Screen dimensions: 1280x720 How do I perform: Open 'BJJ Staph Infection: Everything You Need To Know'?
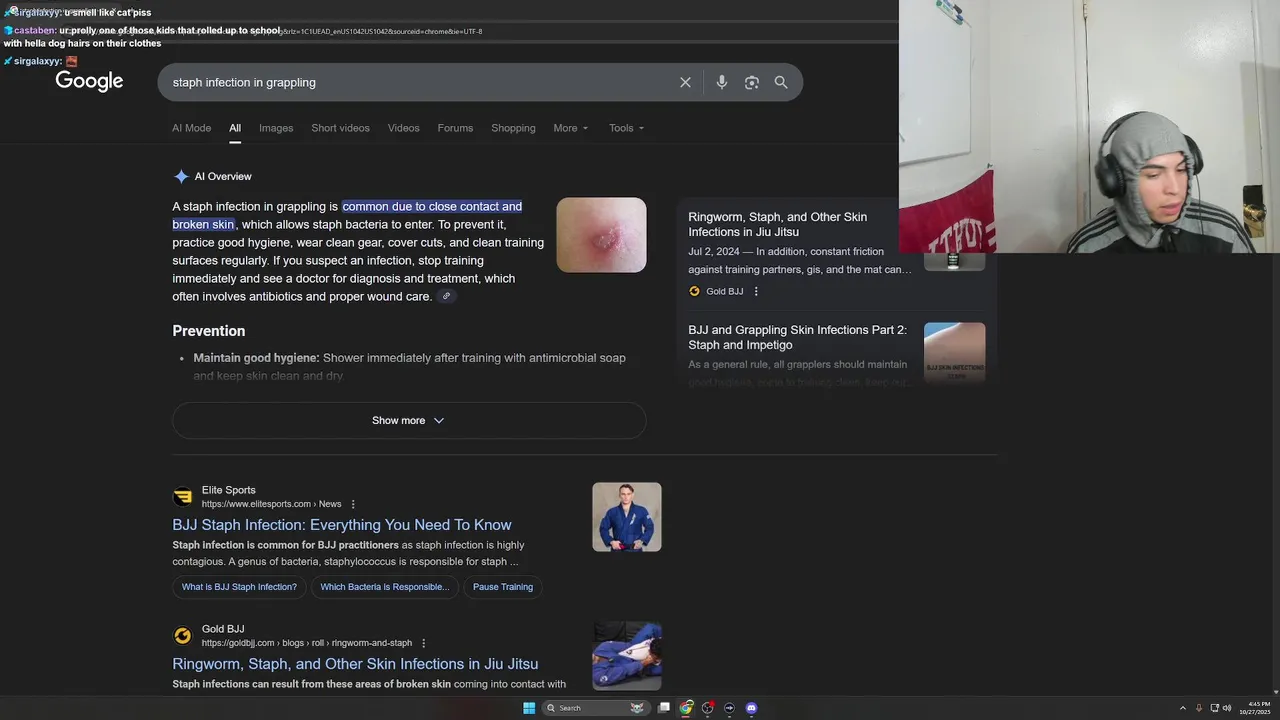pyautogui.click(x=342, y=525)
